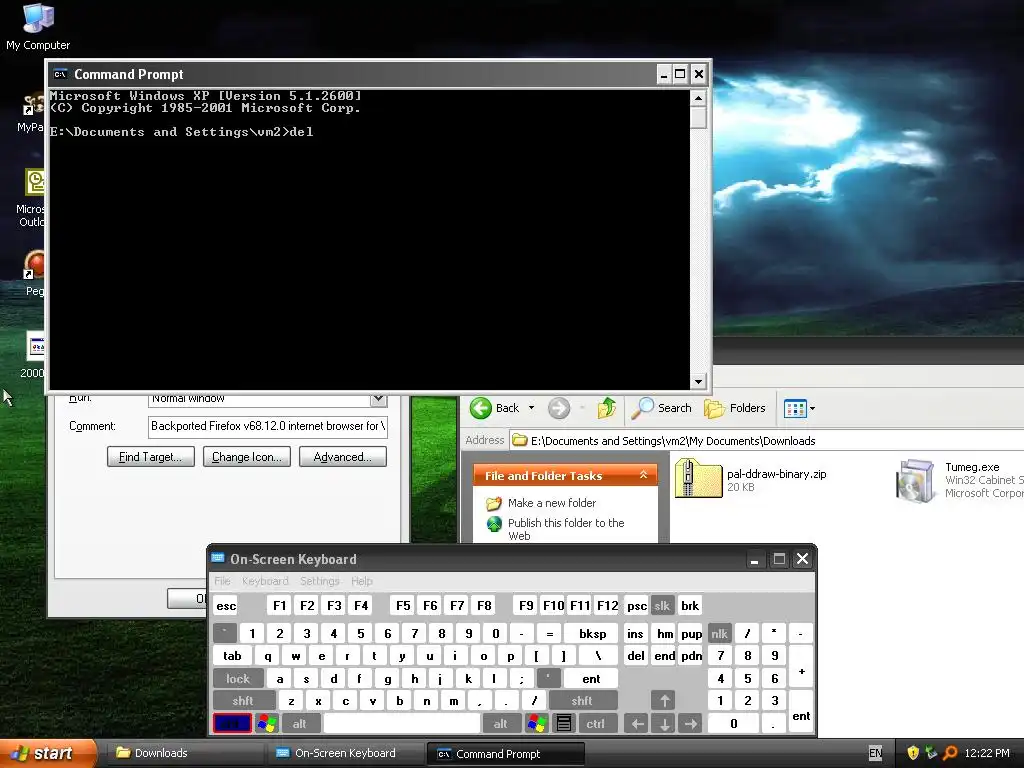Click security shield tray icon
Screen dimensions: 1024x768
(913, 753)
